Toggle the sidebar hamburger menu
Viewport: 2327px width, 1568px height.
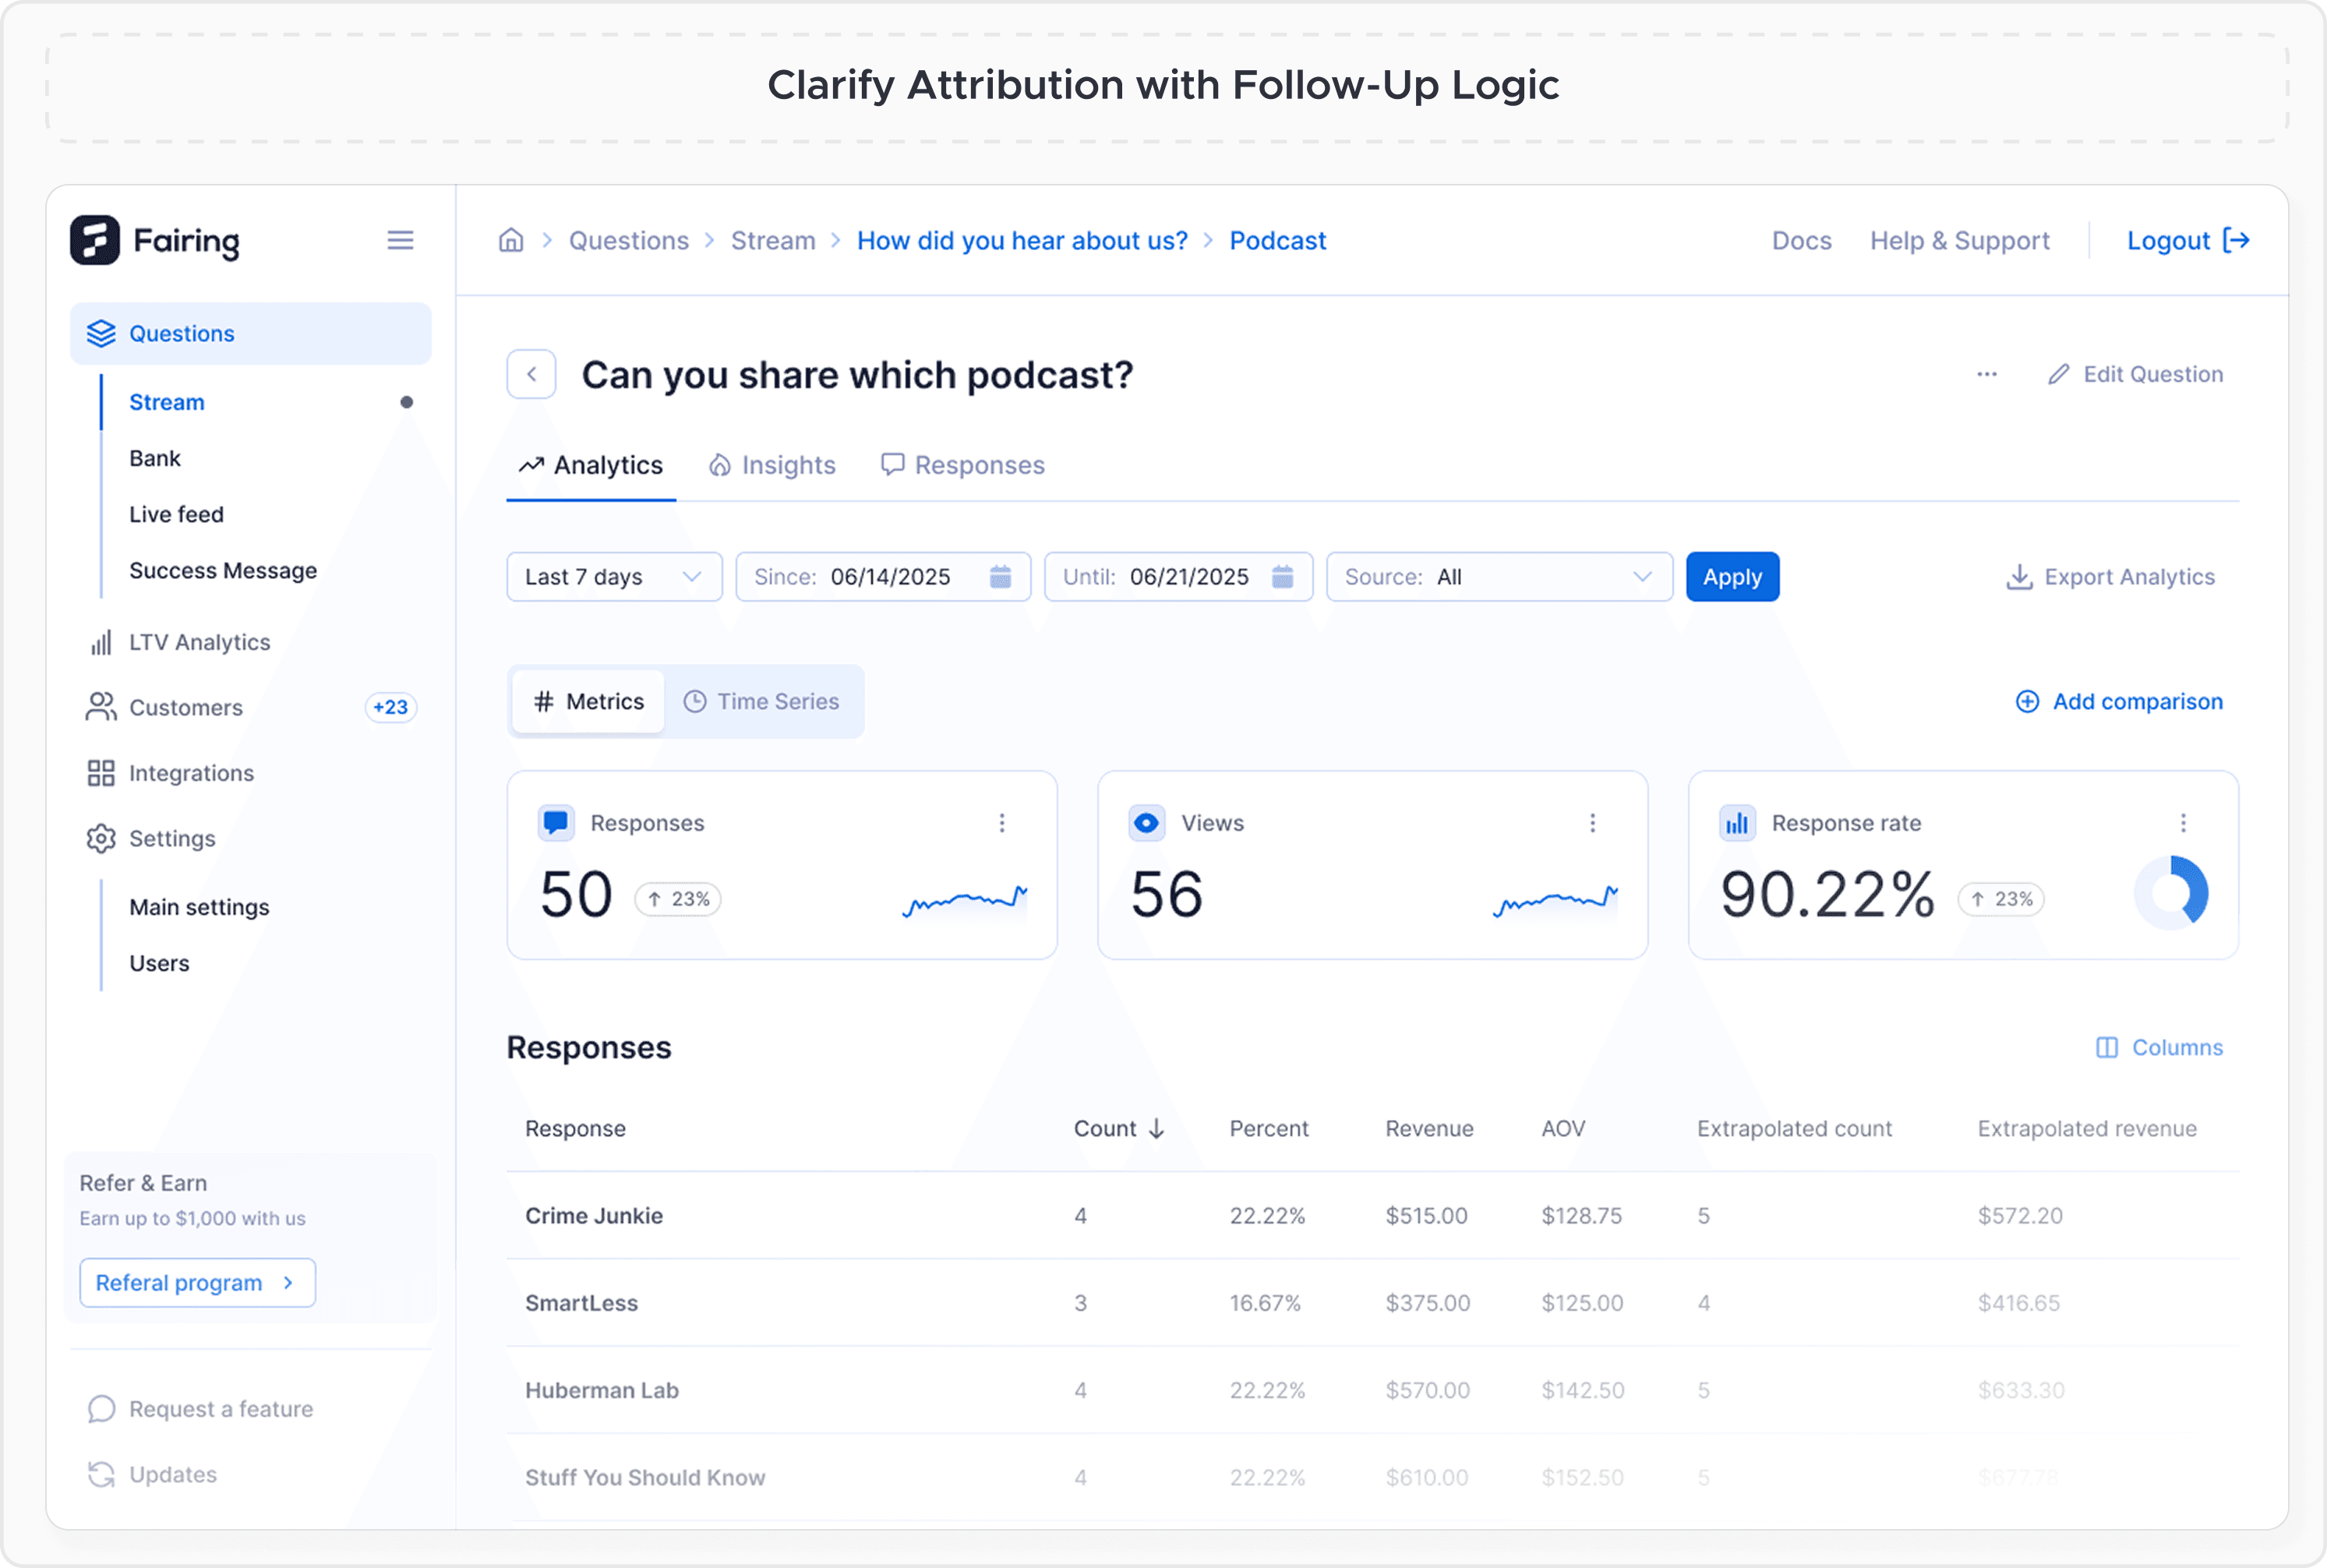click(x=400, y=240)
